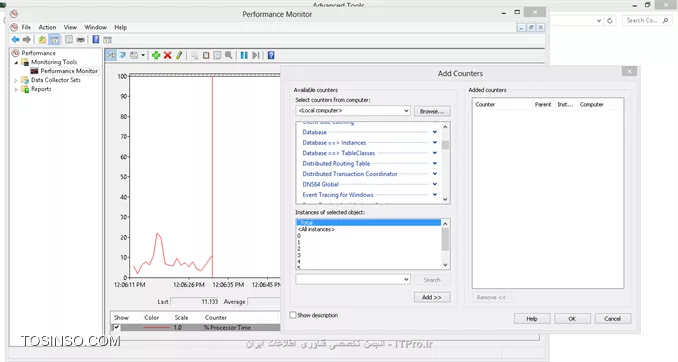
Task: Pause display with Freeze Display icon
Action: (244, 55)
